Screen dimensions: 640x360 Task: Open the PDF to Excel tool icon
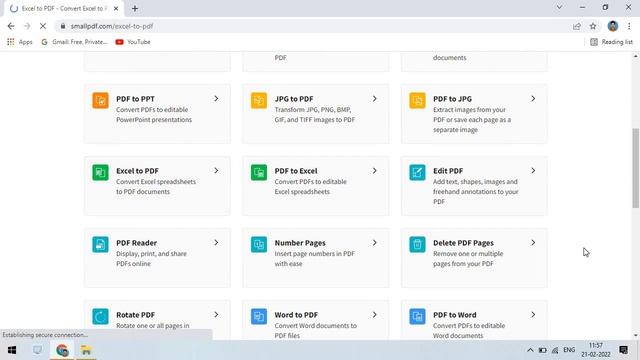[259, 172]
